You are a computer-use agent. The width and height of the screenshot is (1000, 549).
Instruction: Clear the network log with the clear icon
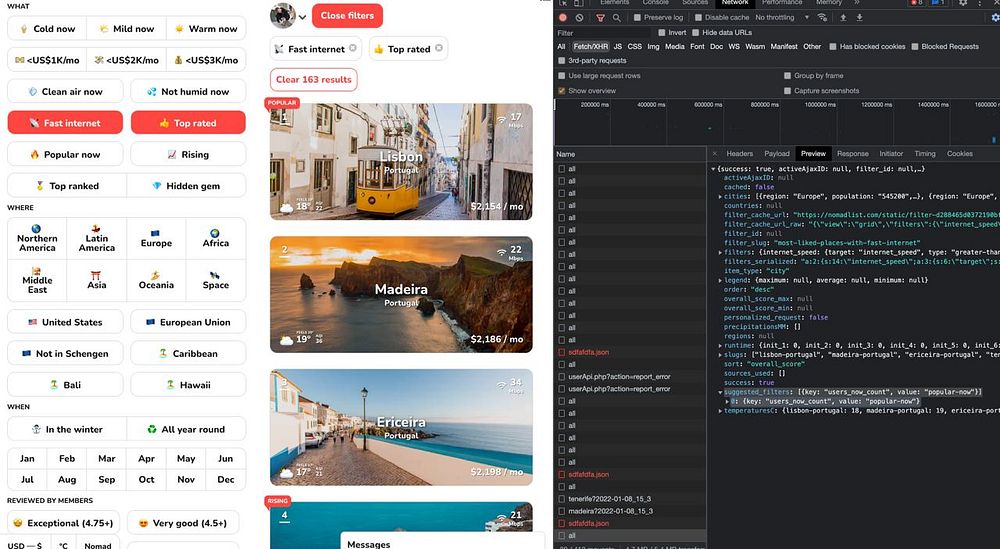coord(581,18)
